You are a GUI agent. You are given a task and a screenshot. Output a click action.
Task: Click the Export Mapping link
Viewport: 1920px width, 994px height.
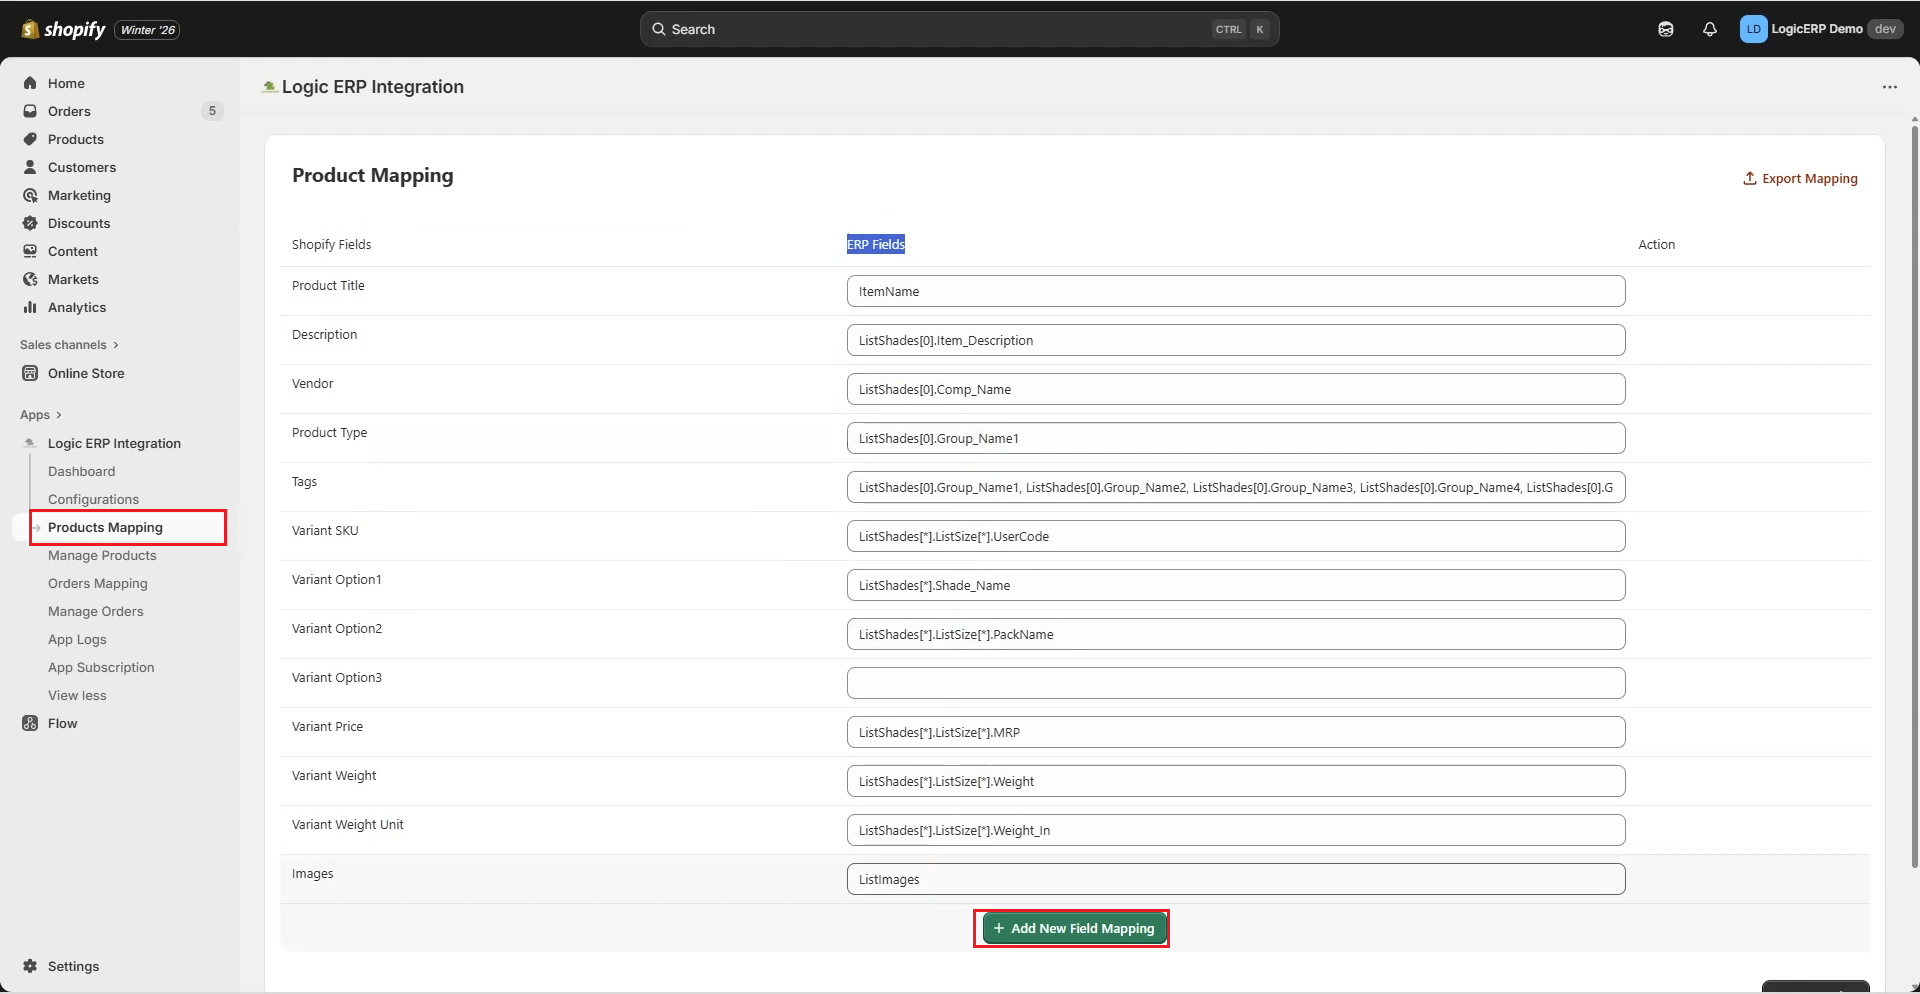pos(1800,179)
